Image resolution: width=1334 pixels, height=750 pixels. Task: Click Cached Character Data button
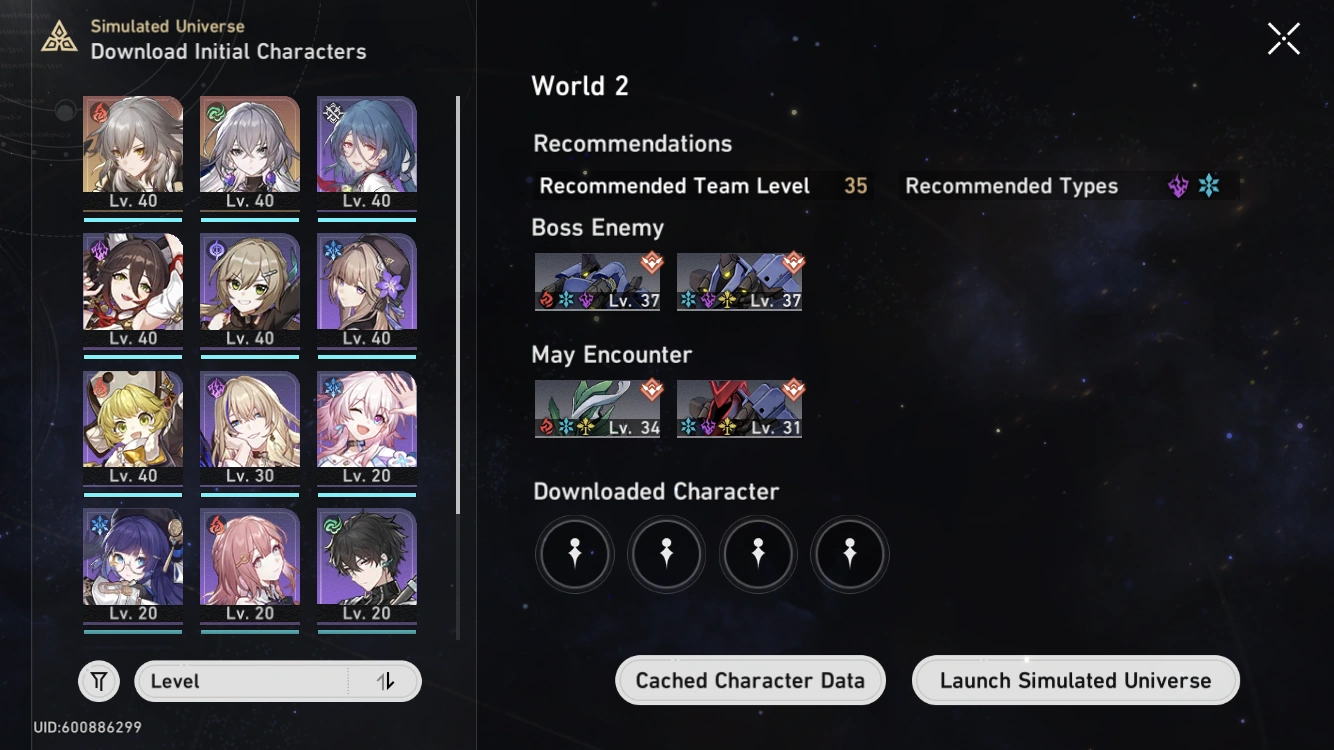click(x=750, y=680)
